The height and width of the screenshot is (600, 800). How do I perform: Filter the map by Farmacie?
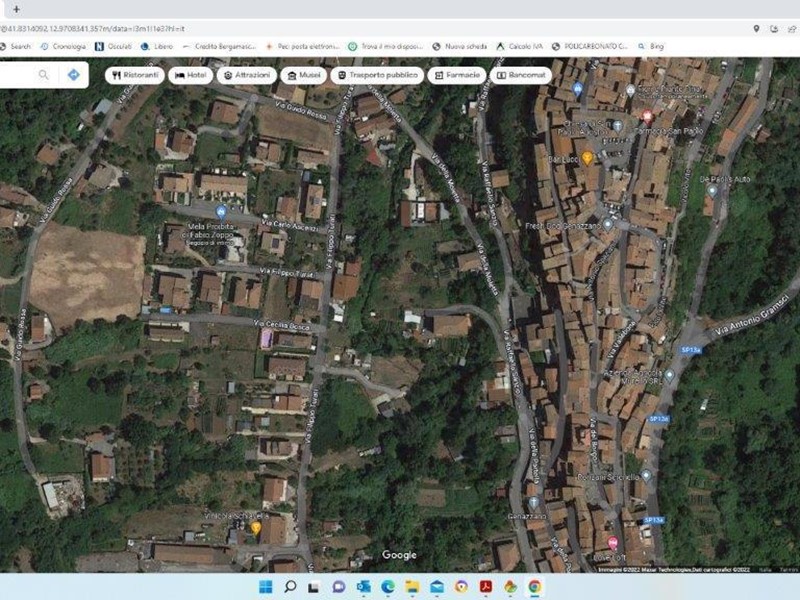[457, 75]
